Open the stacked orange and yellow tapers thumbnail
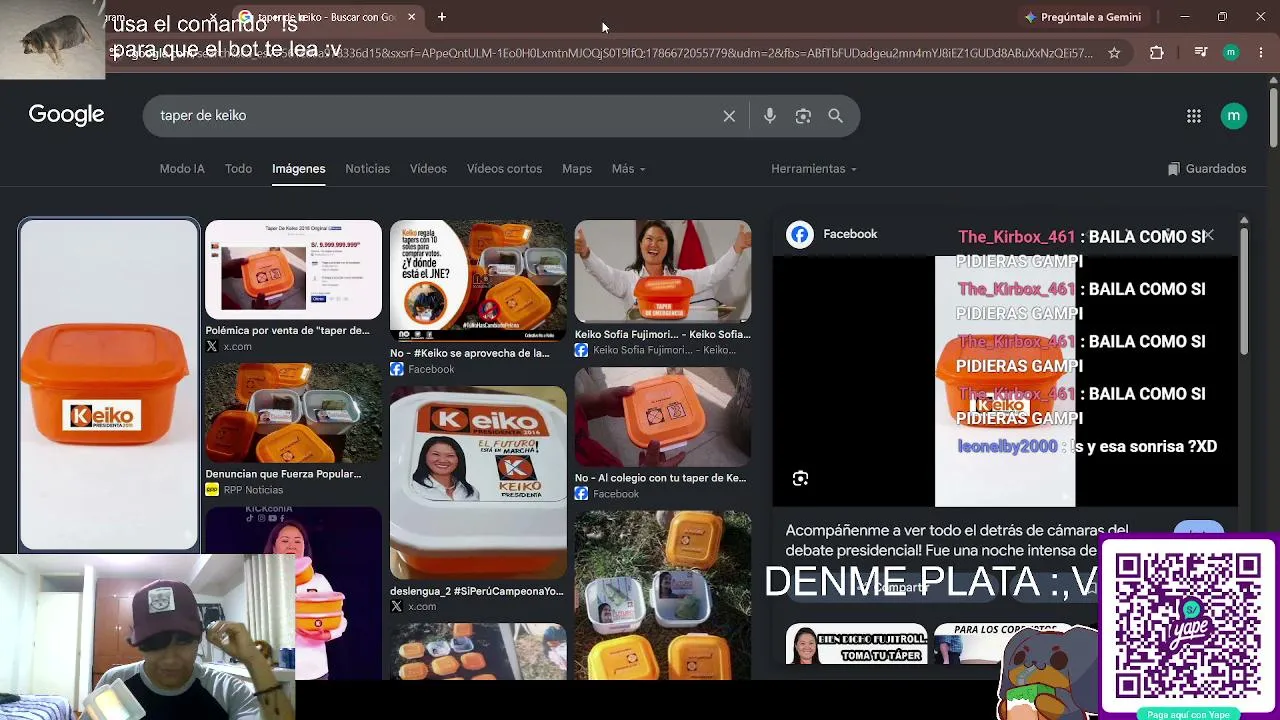 pyautogui.click(x=662, y=596)
